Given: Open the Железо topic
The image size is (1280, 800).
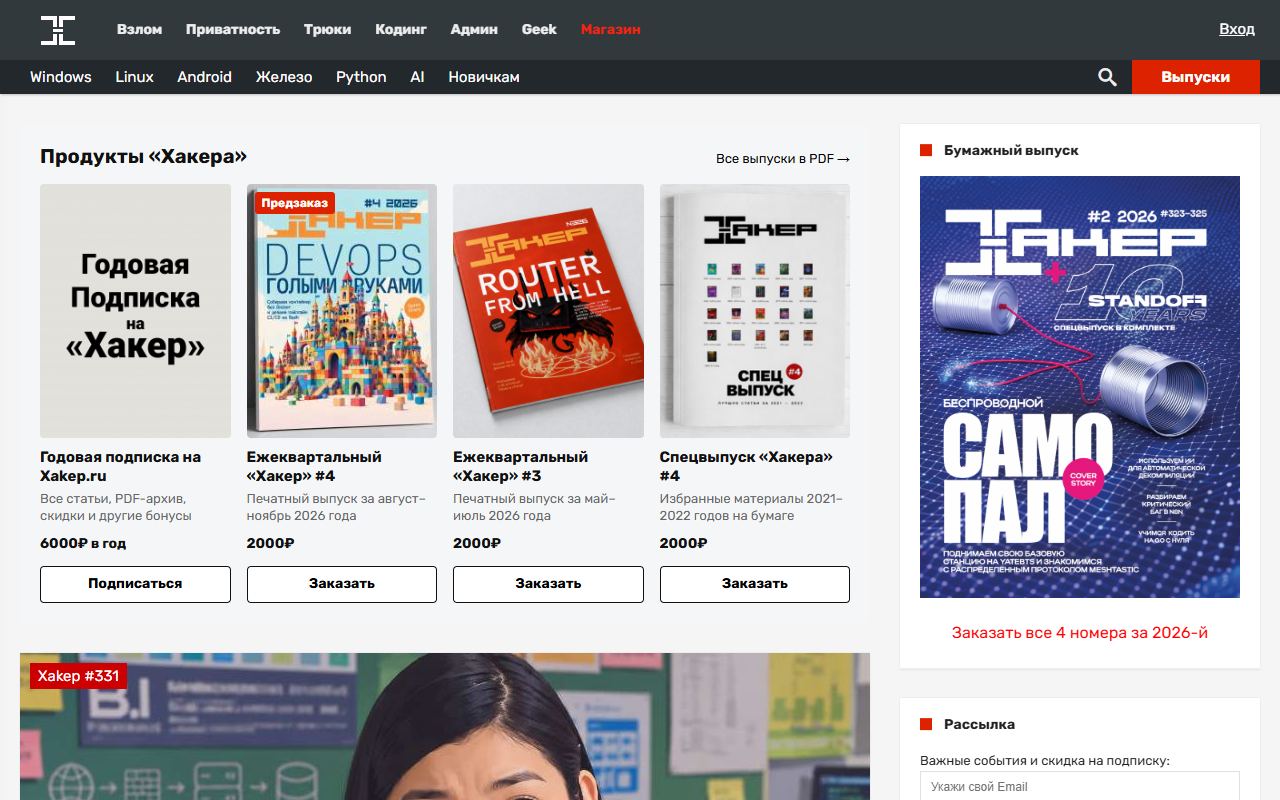Looking at the screenshot, I should [284, 77].
